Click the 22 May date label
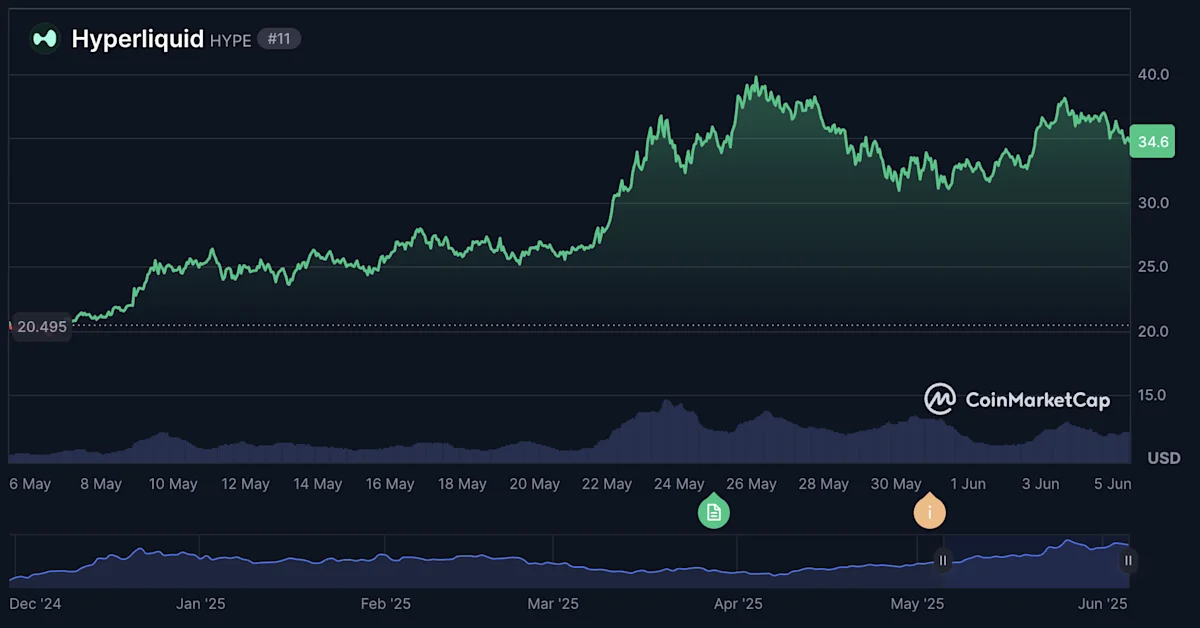The height and width of the screenshot is (628, 1200). coord(607,484)
